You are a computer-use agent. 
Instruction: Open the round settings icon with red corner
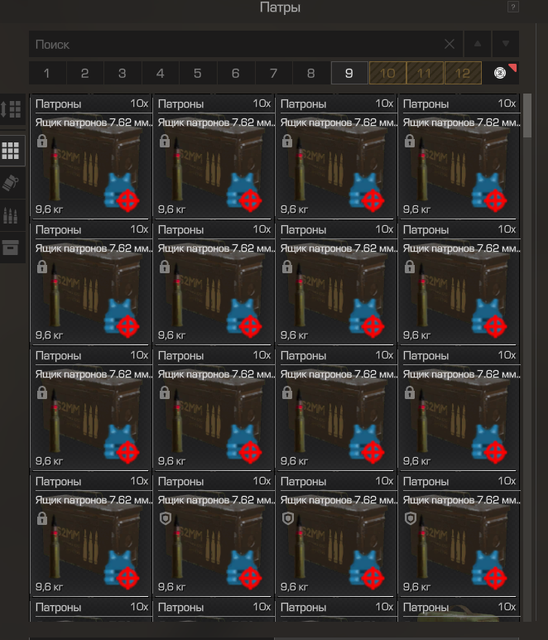[x=500, y=73]
